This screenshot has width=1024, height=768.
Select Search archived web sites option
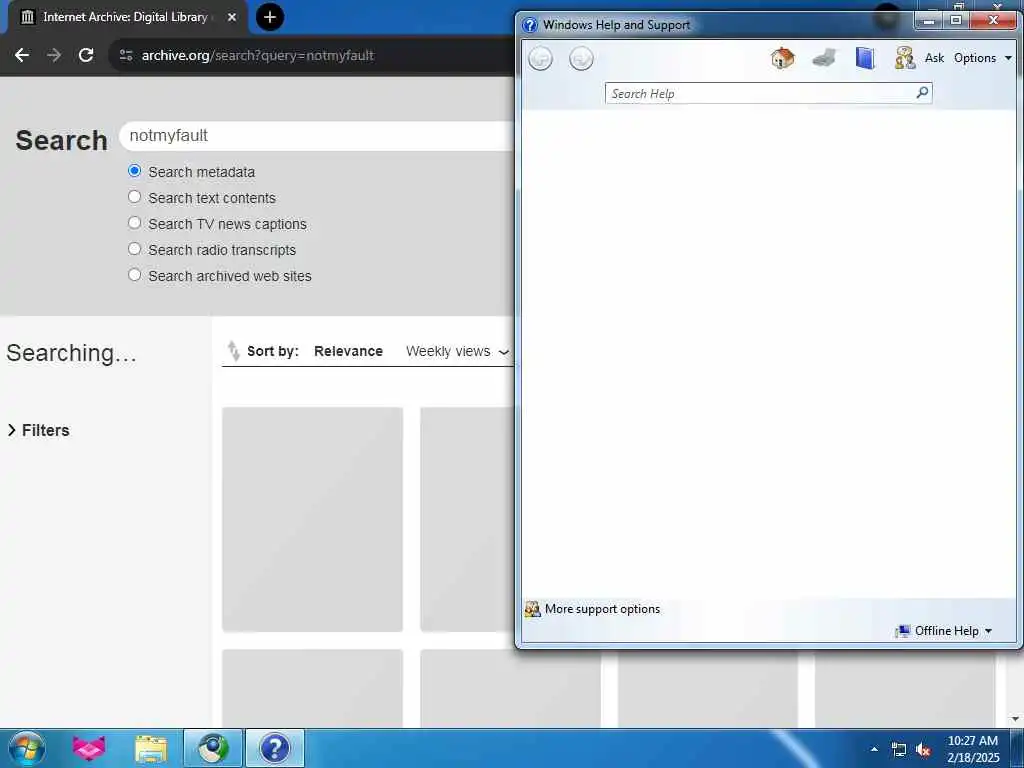click(x=135, y=276)
